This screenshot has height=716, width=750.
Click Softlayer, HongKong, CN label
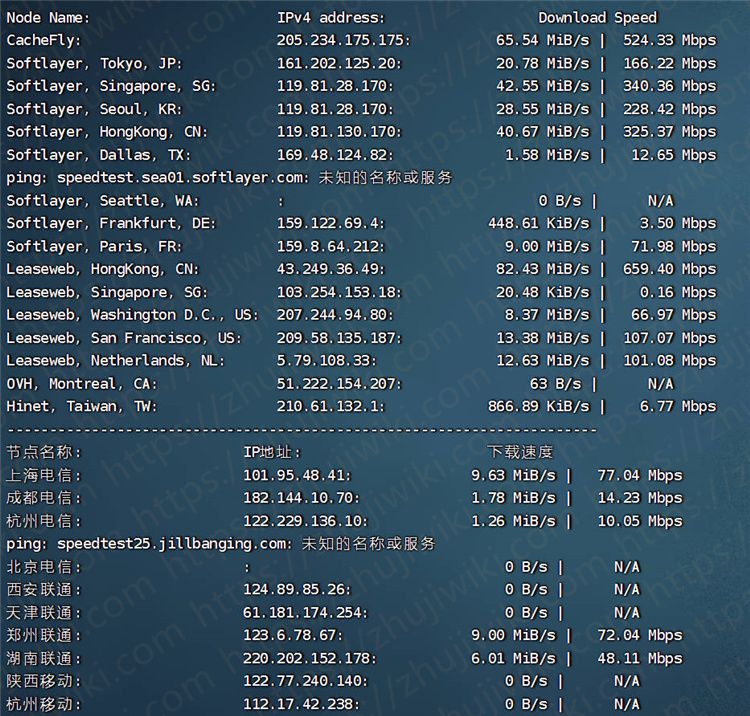pos(107,132)
